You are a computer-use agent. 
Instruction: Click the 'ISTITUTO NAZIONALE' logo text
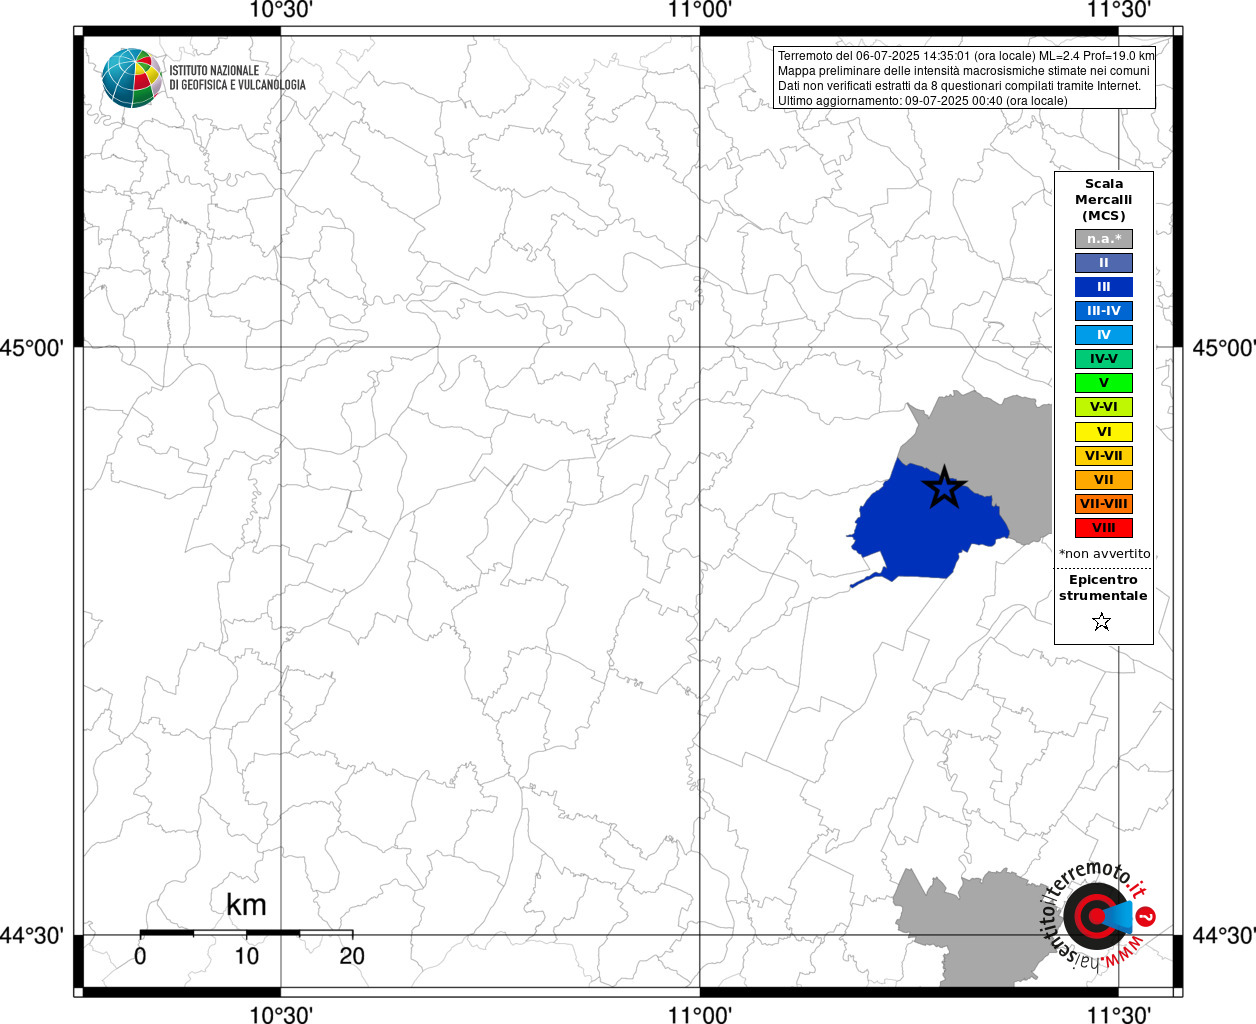(214, 71)
